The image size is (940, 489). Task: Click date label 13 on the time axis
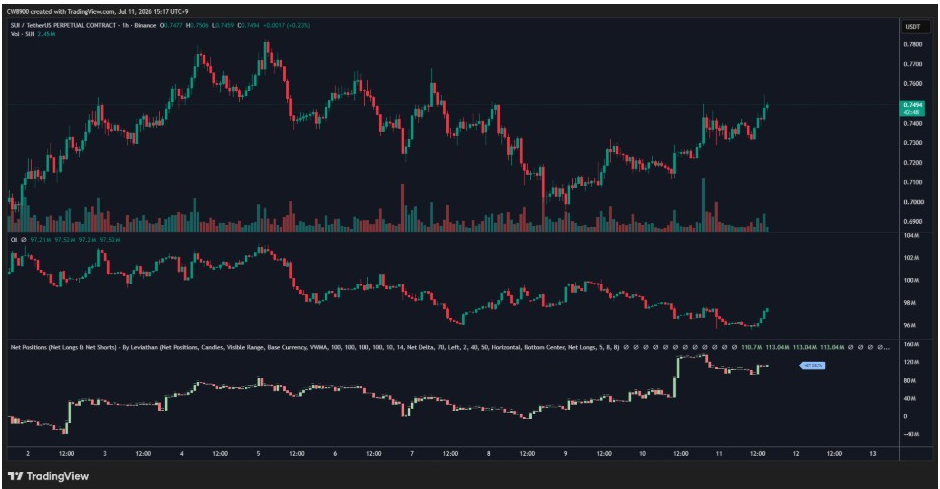coord(873,454)
